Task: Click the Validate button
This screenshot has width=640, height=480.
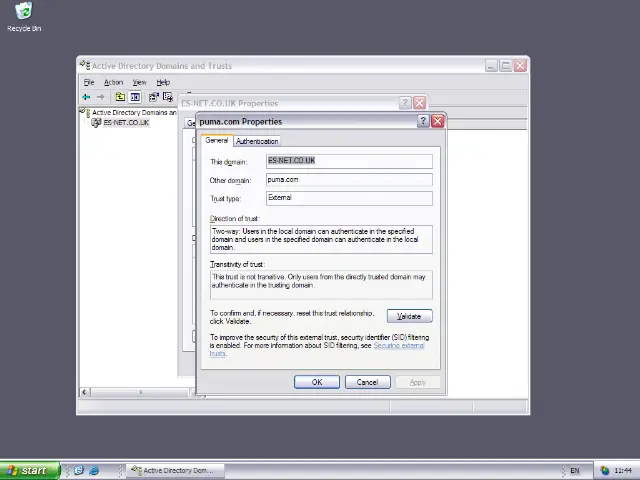Action: point(409,316)
